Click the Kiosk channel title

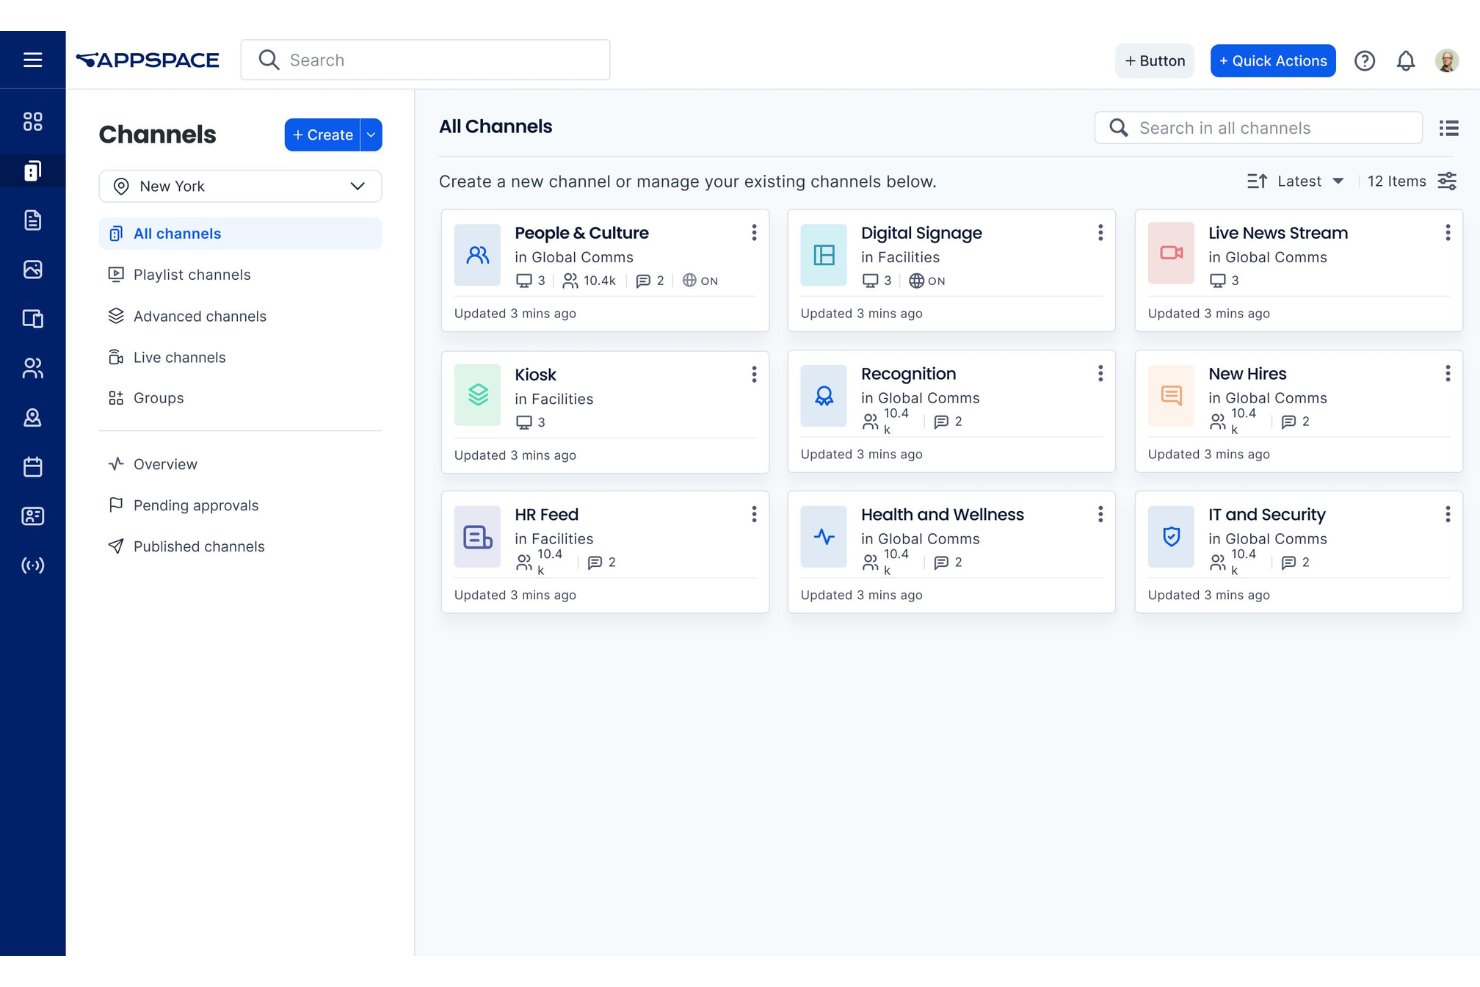[x=535, y=375]
